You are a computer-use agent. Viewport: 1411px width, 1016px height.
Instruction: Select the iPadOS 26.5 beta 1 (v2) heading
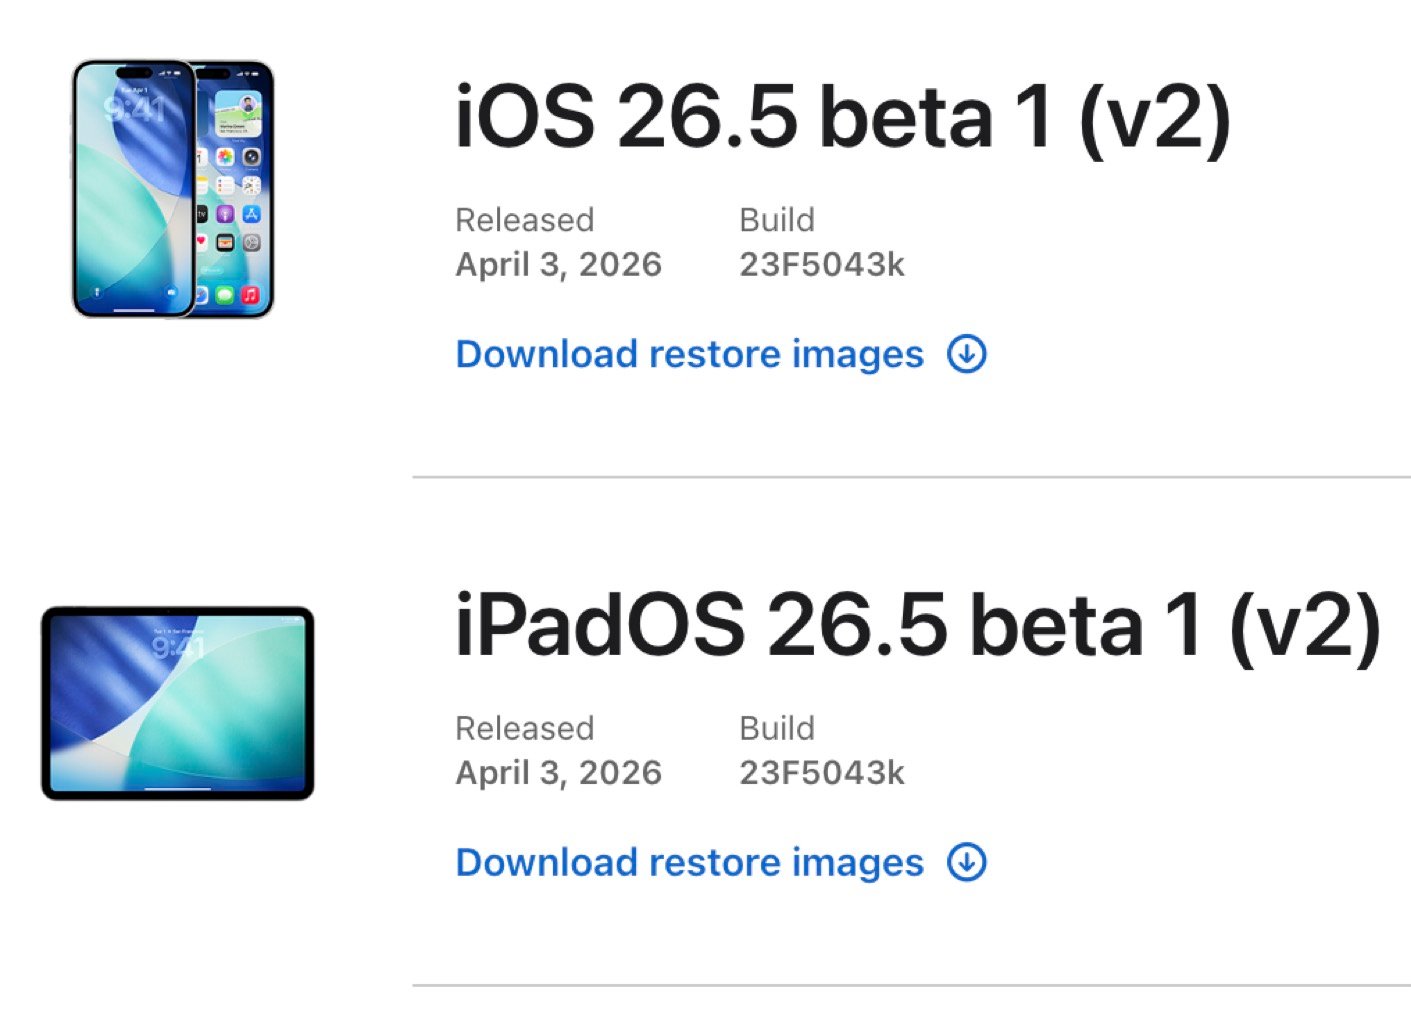(917, 625)
